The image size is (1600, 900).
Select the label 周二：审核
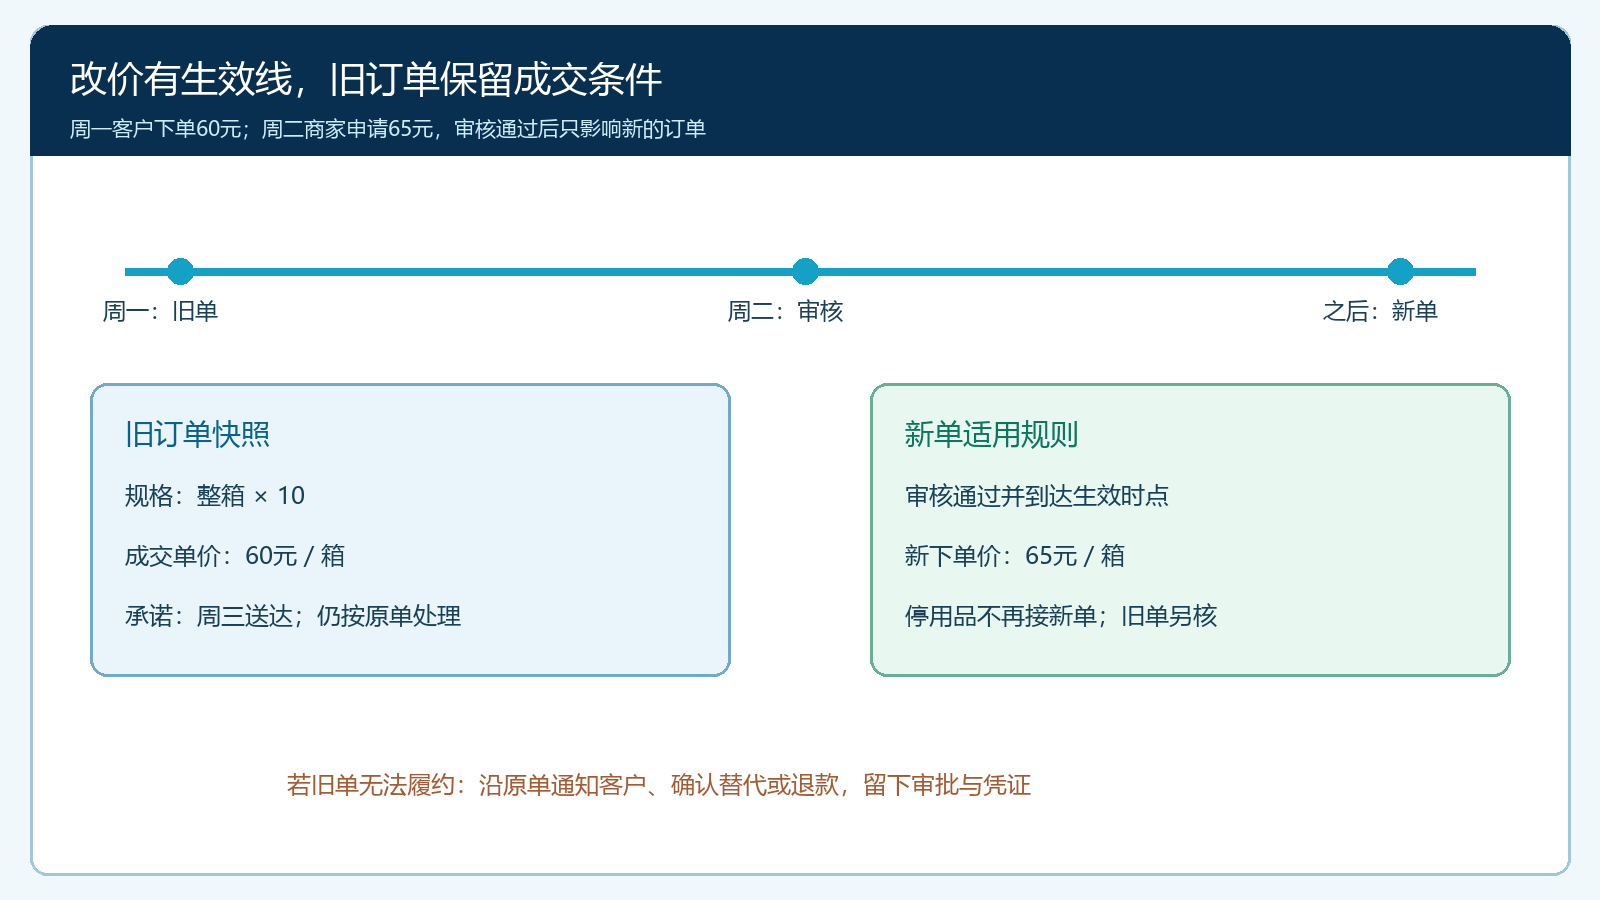pyautogui.click(x=785, y=311)
